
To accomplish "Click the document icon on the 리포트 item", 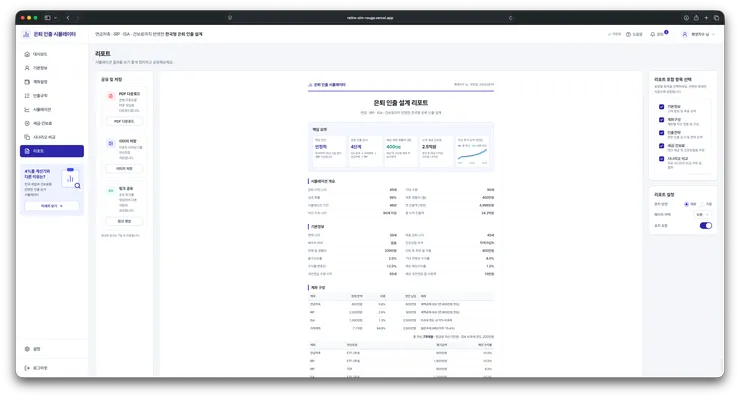I will pos(27,151).
